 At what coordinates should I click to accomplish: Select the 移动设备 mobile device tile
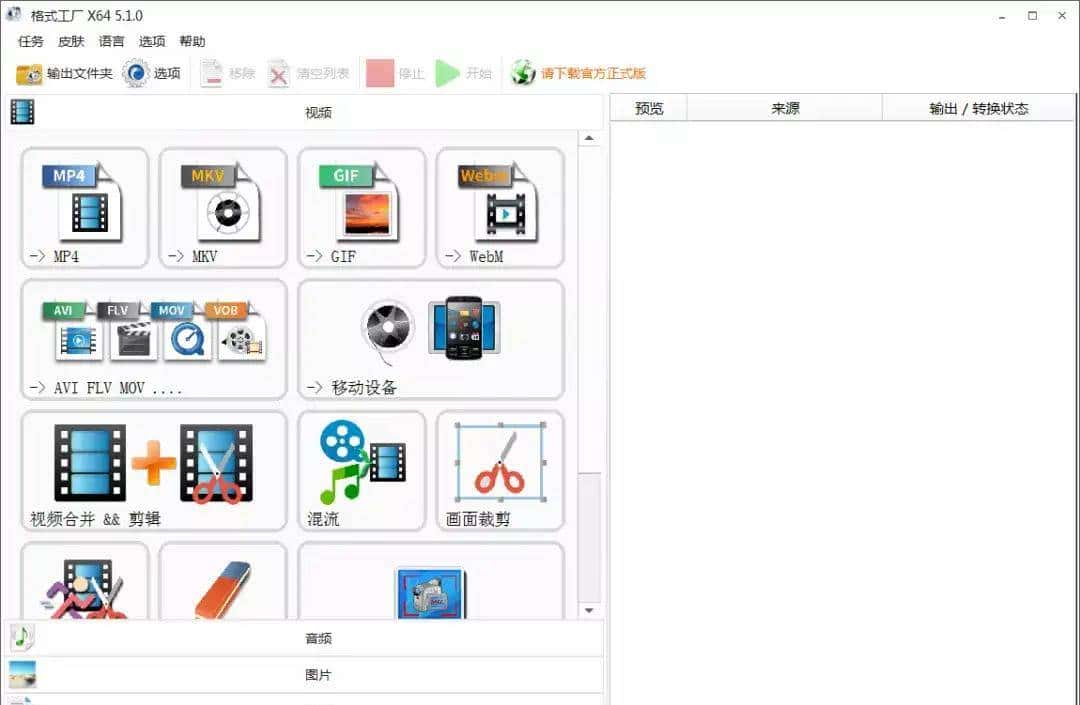[430, 338]
